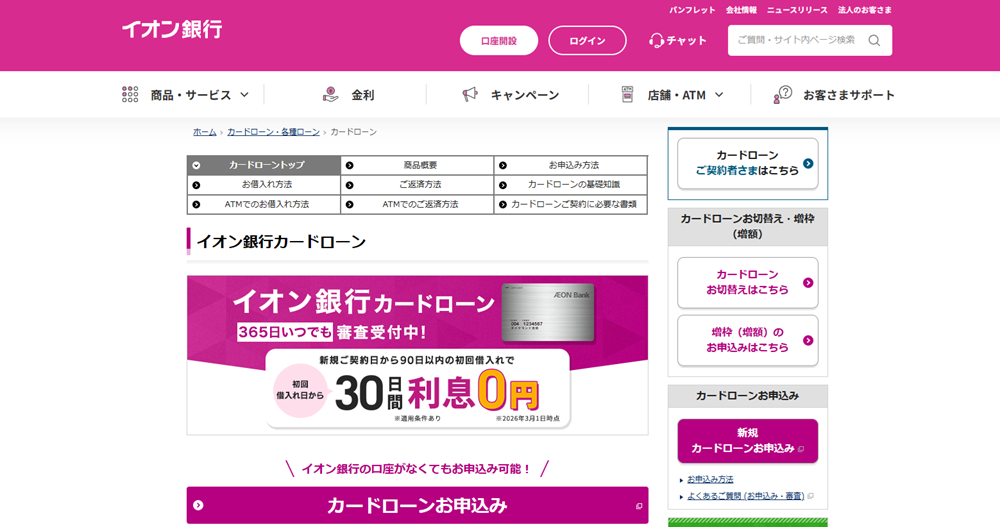Click the イオン銀行カードローン promotional banner
Image resolution: width=1000 pixels, height=527 pixels.
(x=417, y=354)
